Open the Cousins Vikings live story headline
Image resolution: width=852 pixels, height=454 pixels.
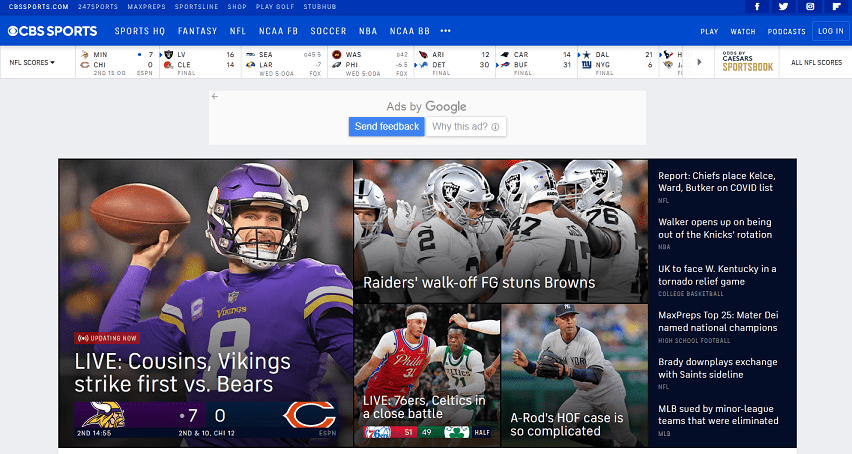click(x=182, y=373)
